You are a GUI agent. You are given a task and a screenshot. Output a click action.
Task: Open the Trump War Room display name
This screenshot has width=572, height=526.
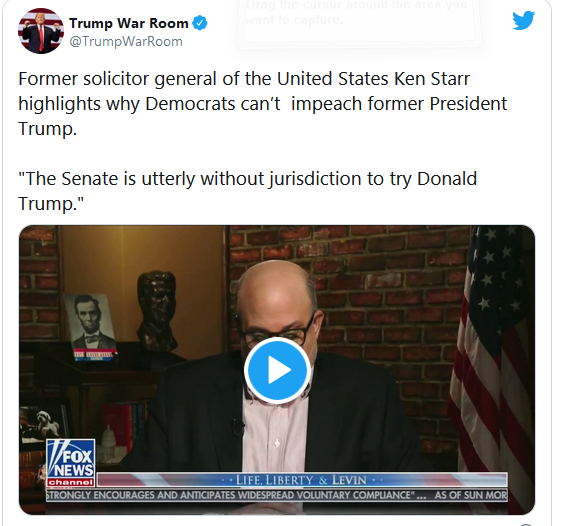(129, 23)
